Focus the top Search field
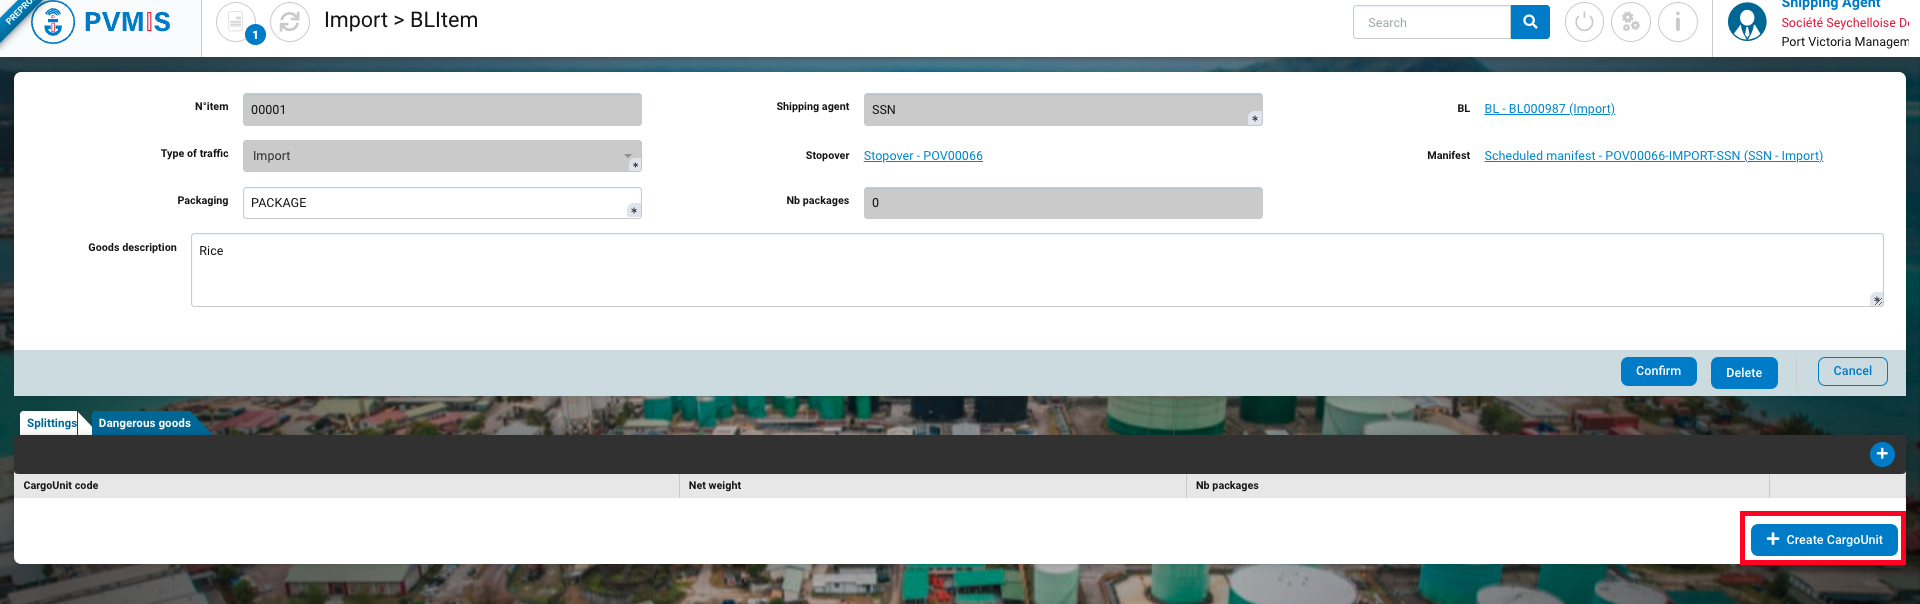The height and width of the screenshot is (604, 1920). (1431, 22)
